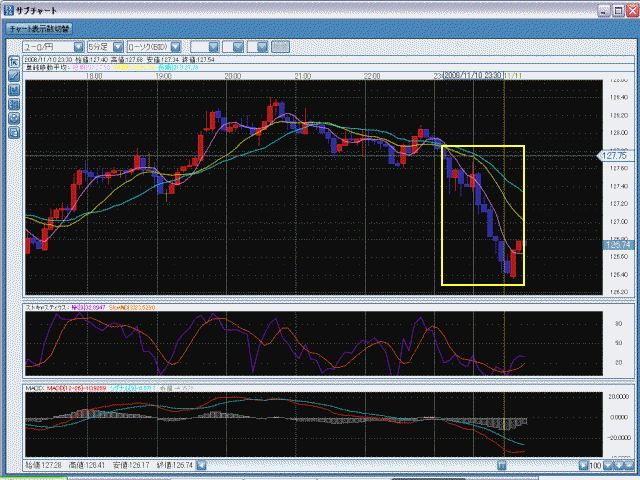Click the fourth icon in left sidebar

coord(13,104)
